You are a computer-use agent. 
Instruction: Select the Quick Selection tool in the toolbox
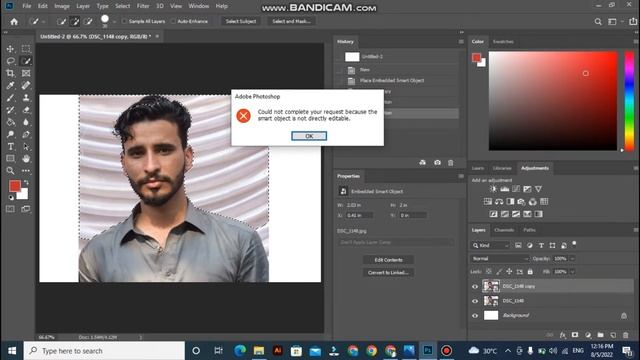tap(26, 61)
